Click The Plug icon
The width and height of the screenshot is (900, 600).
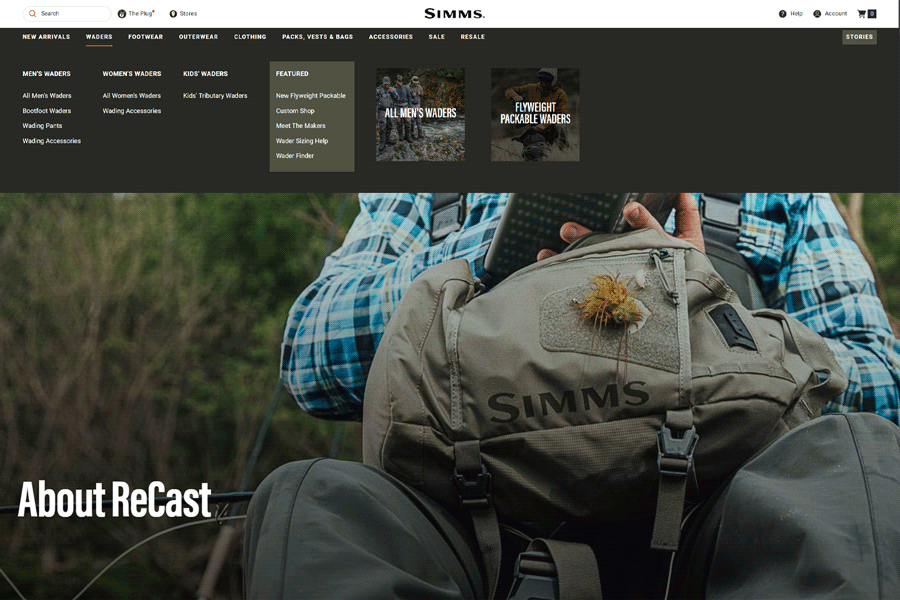[122, 14]
